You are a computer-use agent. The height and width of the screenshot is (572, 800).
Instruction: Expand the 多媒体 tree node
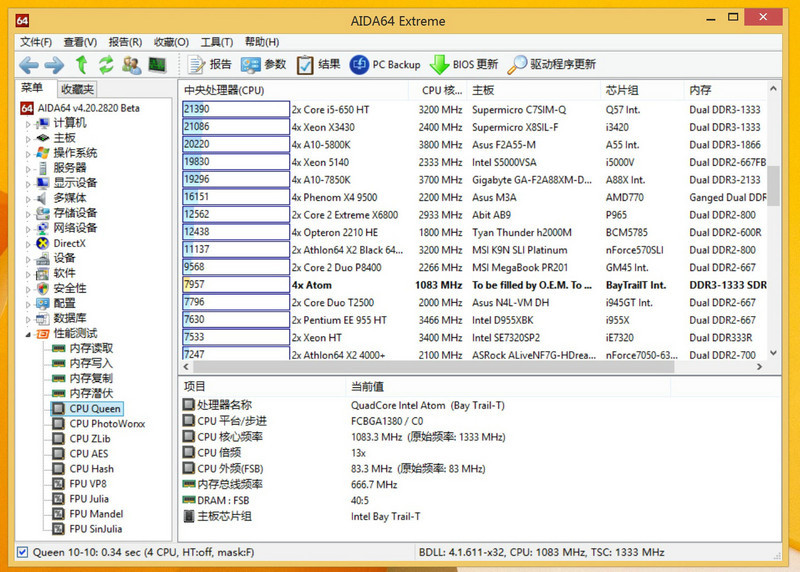(29, 199)
